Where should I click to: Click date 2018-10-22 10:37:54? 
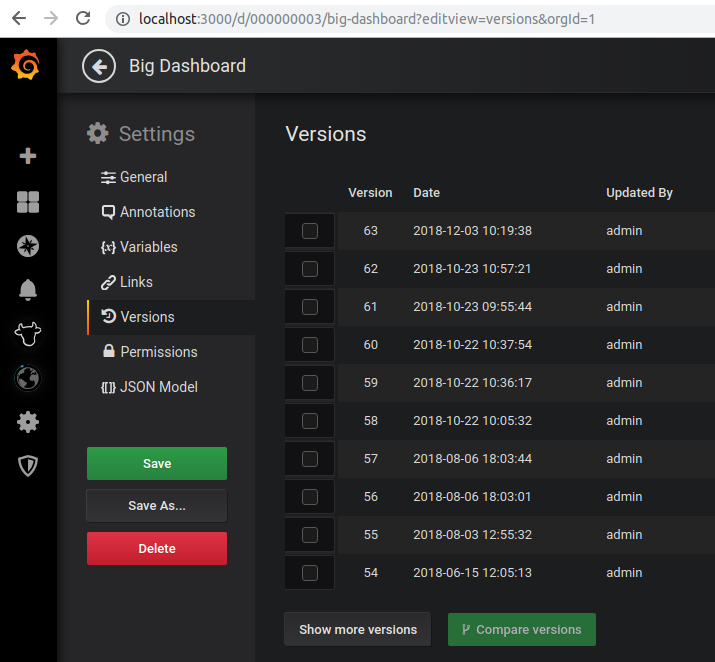tap(472, 345)
